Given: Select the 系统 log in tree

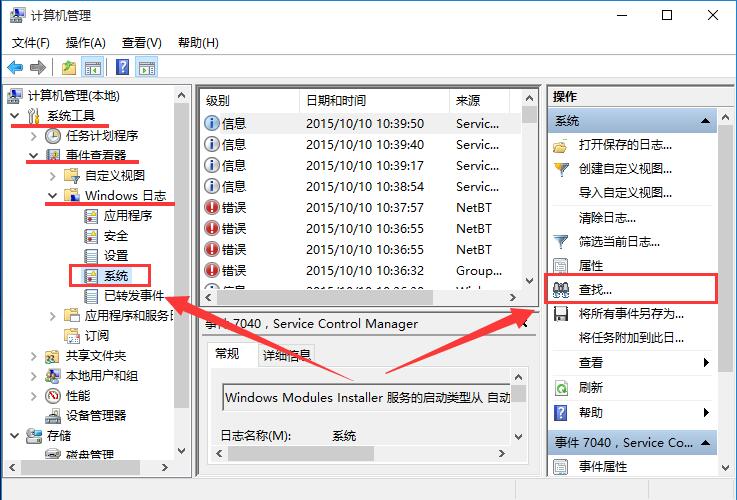Looking at the screenshot, I should click(x=117, y=275).
